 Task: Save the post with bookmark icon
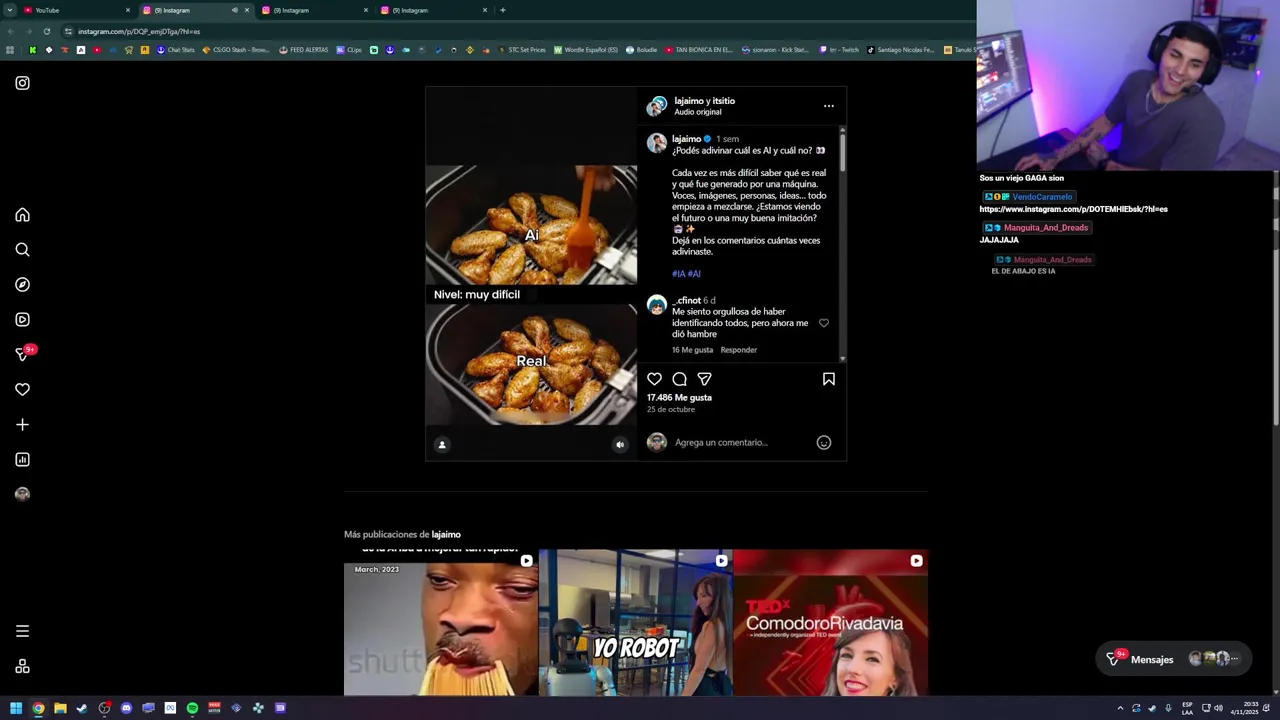click(x=828, y=379)
